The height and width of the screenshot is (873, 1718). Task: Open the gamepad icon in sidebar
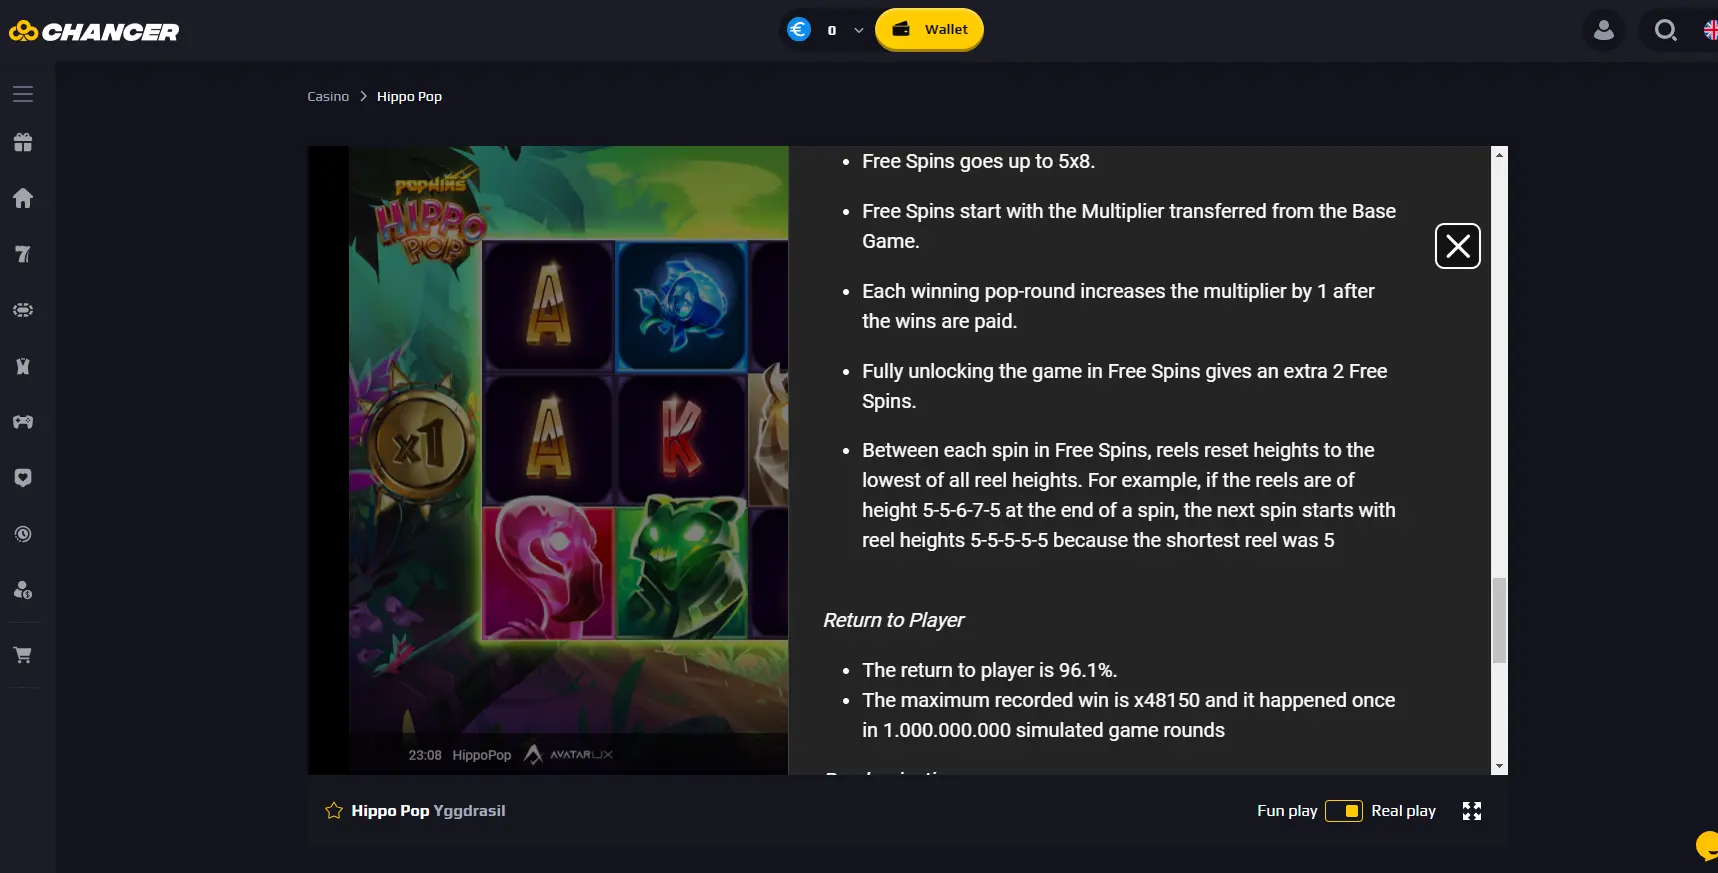[23, 422]
